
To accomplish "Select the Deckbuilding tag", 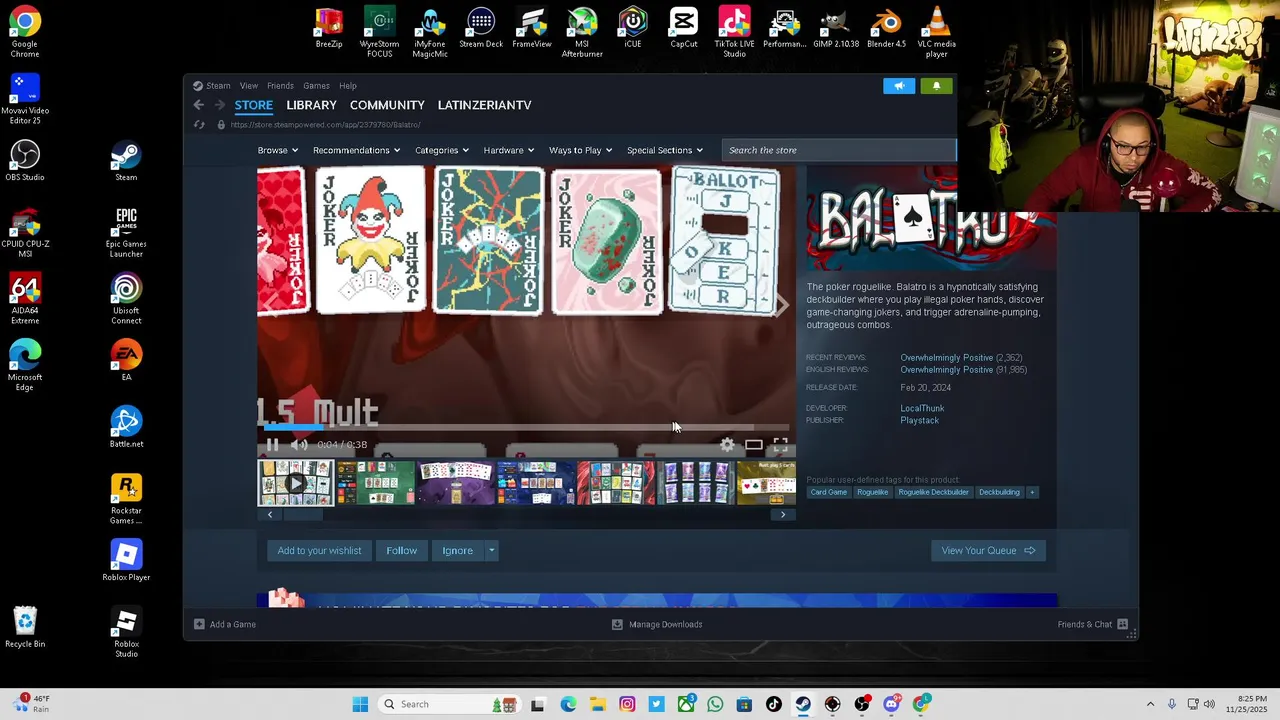I will [999, 492].
